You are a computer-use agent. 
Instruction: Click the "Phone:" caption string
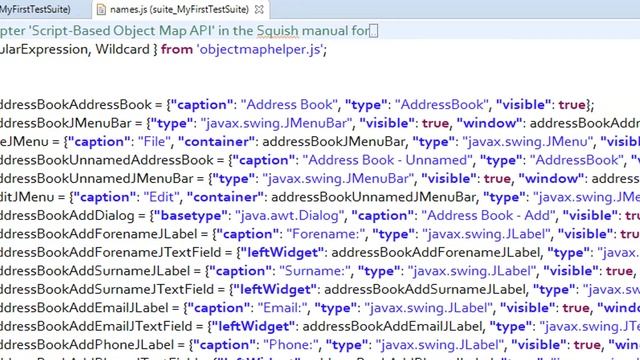[x=291, y=345]
